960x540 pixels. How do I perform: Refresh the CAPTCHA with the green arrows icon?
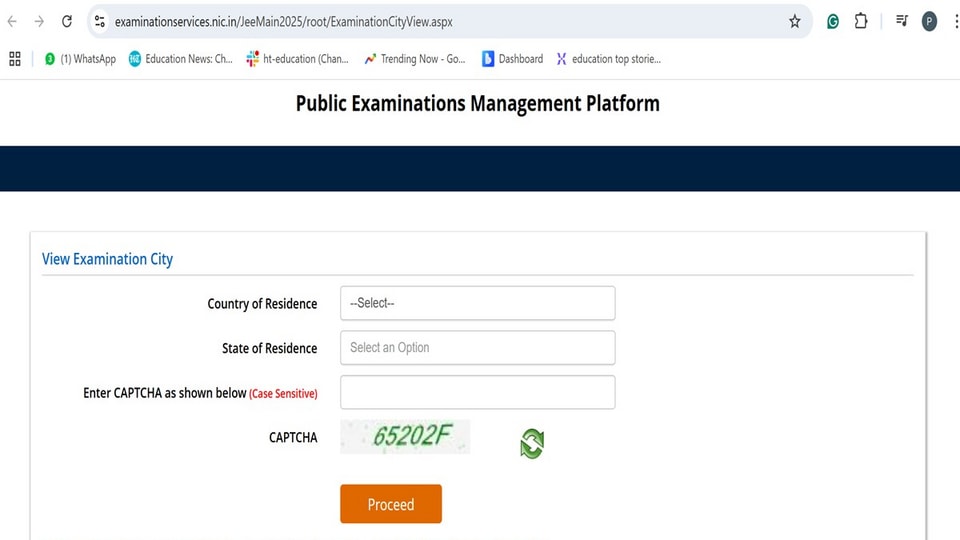[532, 443]
